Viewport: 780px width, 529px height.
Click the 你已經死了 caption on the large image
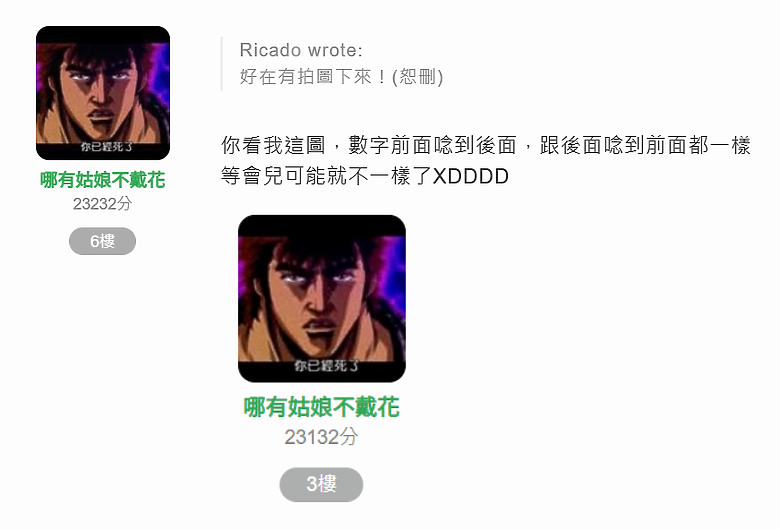(x=326, y=366)
